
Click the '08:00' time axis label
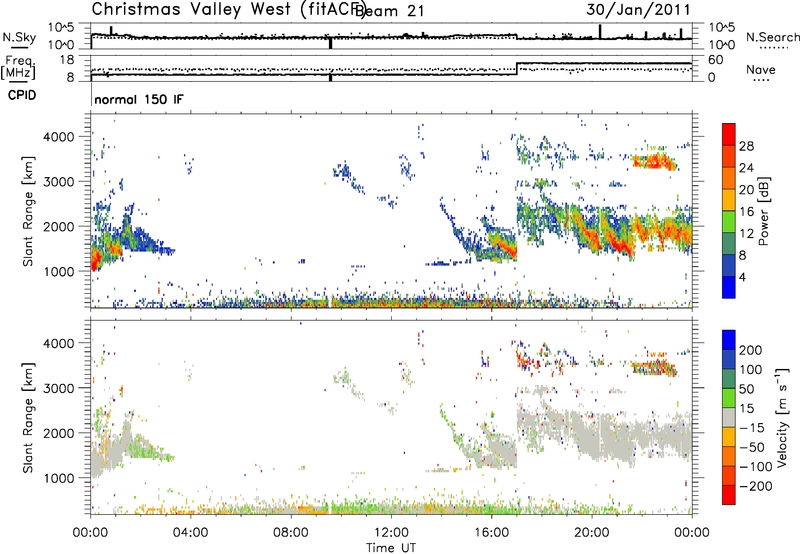coord(291,532)
